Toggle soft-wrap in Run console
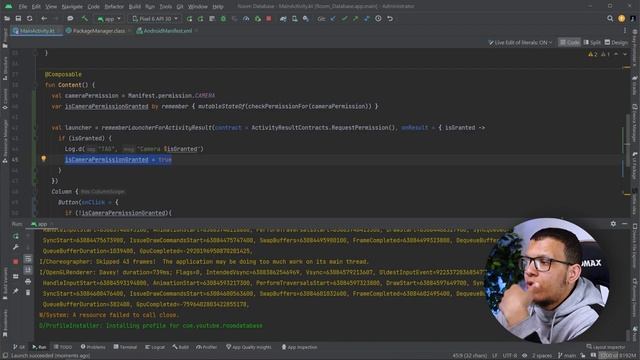 [x=28, y=258]
